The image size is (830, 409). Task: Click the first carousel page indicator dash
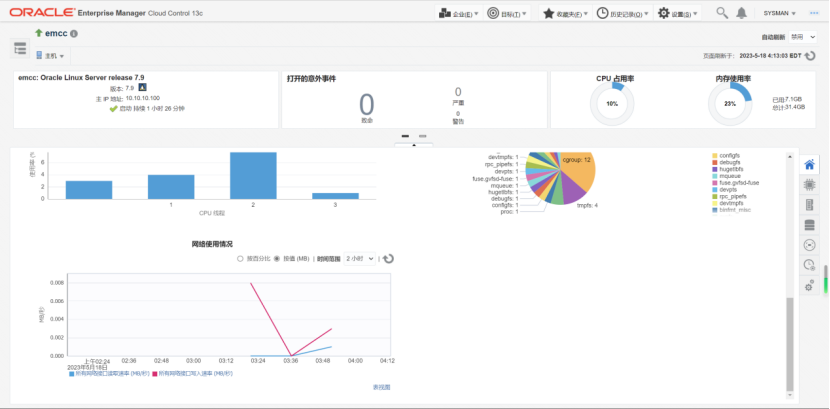405,136
